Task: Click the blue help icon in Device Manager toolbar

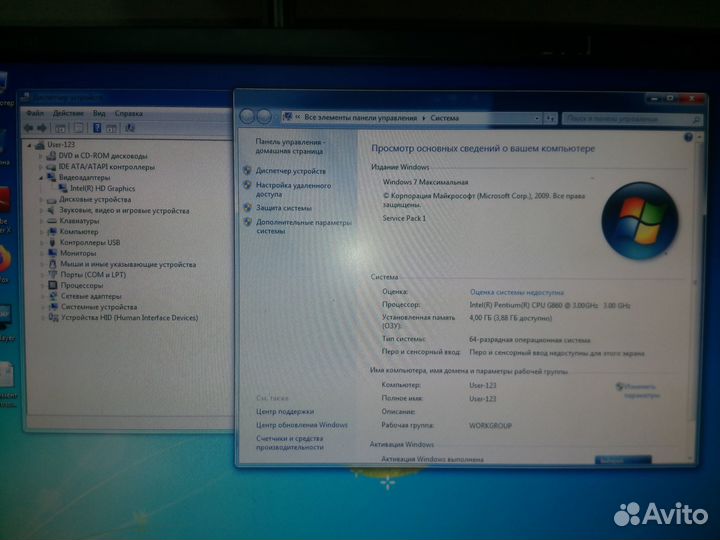Action: tap(97, 128)
